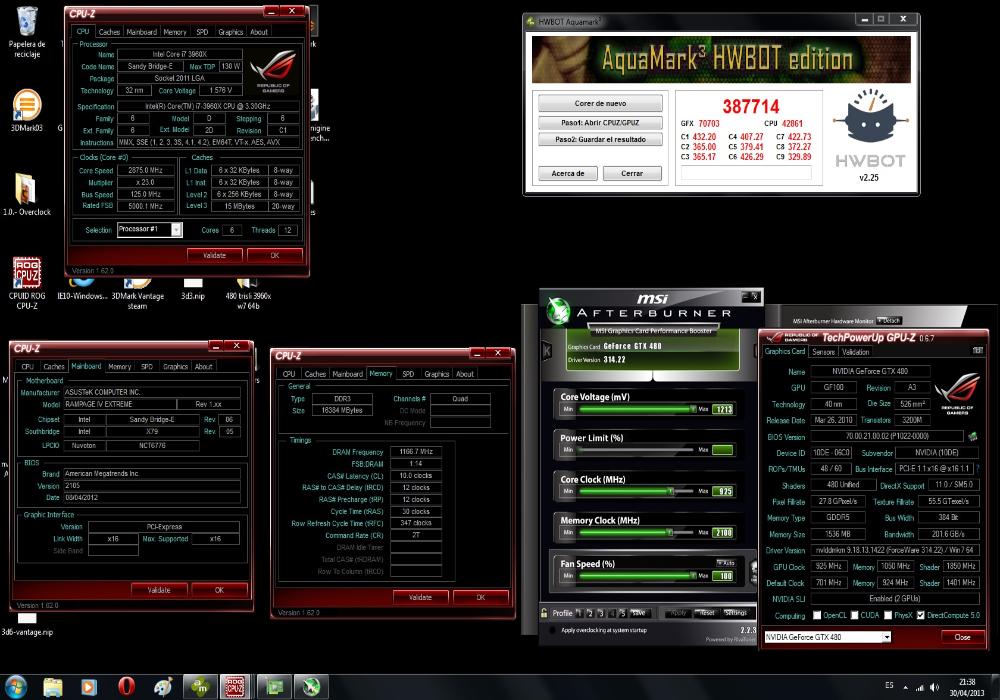Open Windows Media Player taskbar icon

[89, 687]
